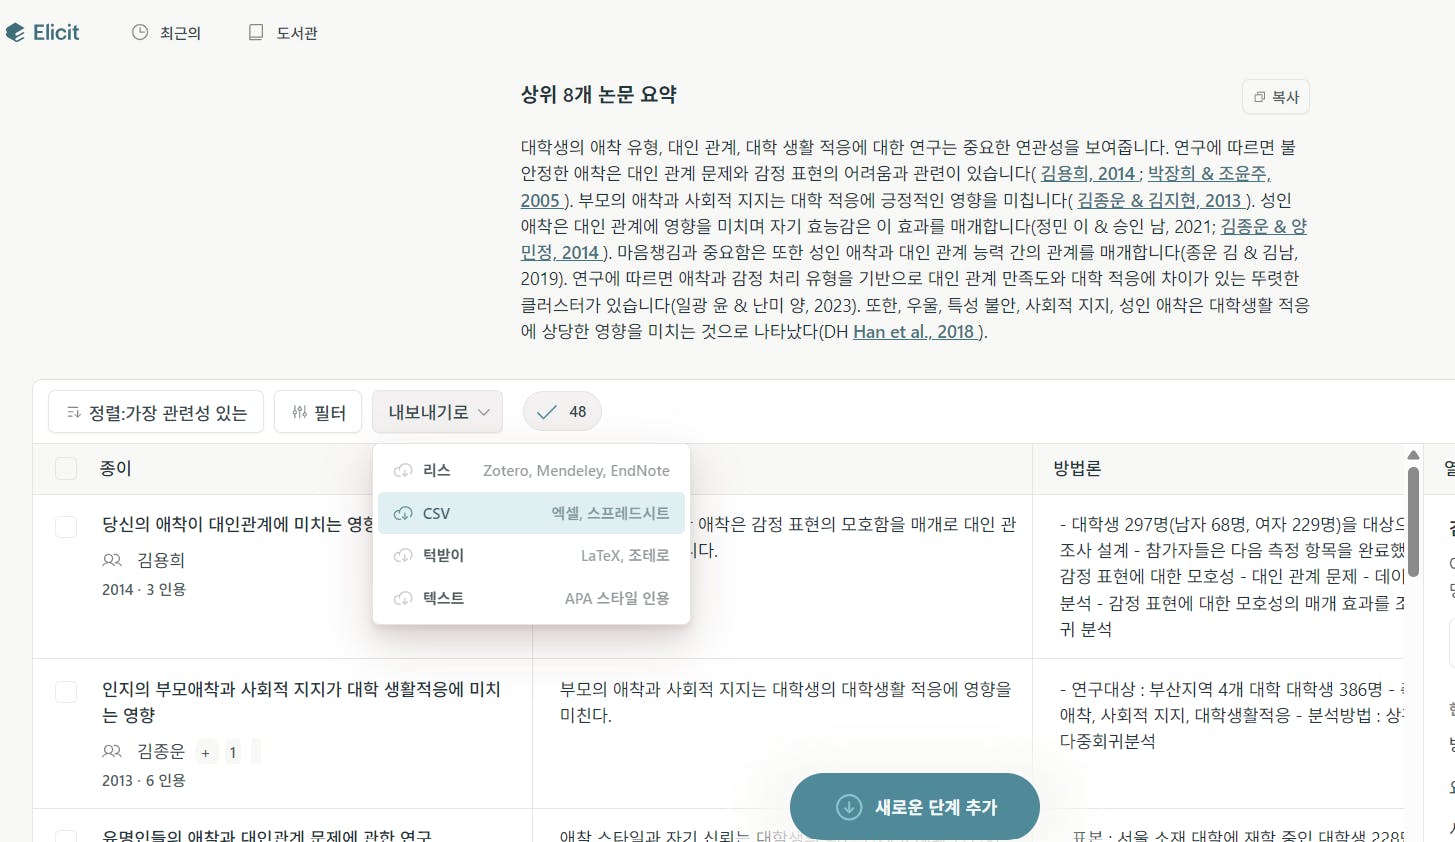
Task: Expand additional authors with plus button
Action: (205, 752)
